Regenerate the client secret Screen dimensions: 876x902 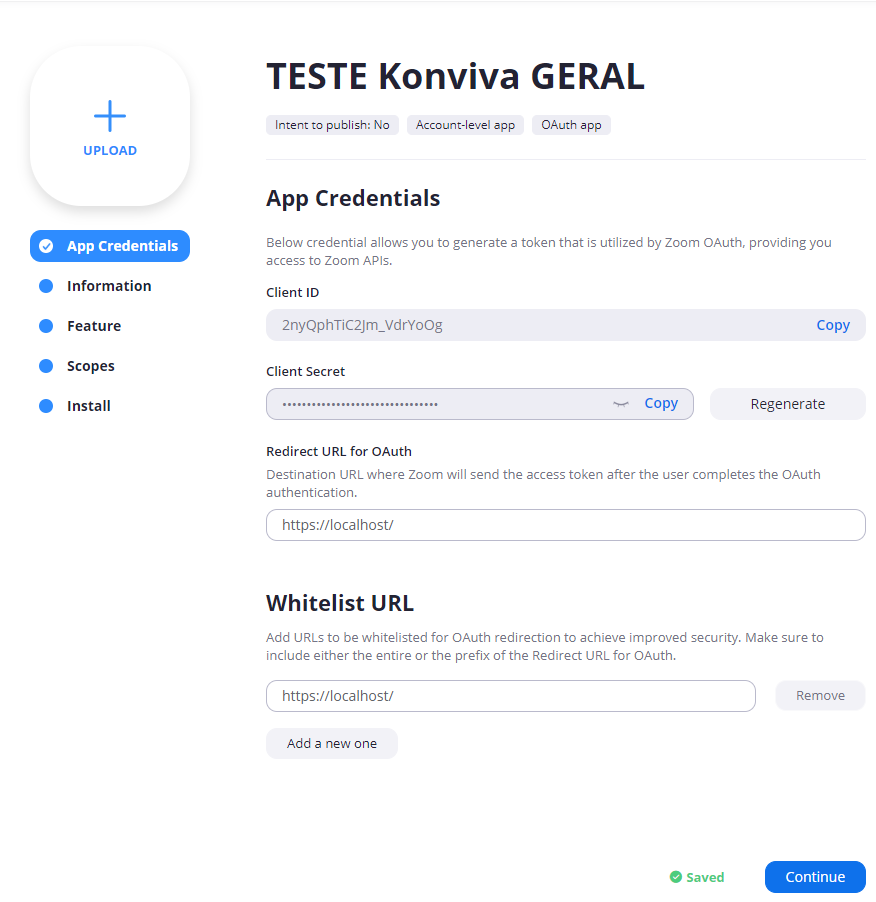(787, 404)
